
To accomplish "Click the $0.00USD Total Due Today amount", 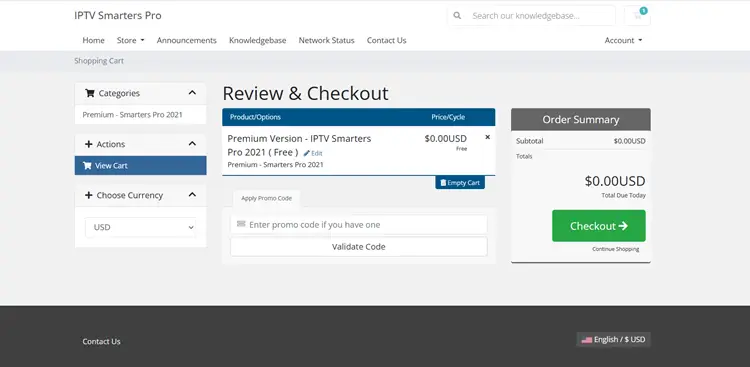I will coord(615,181).
